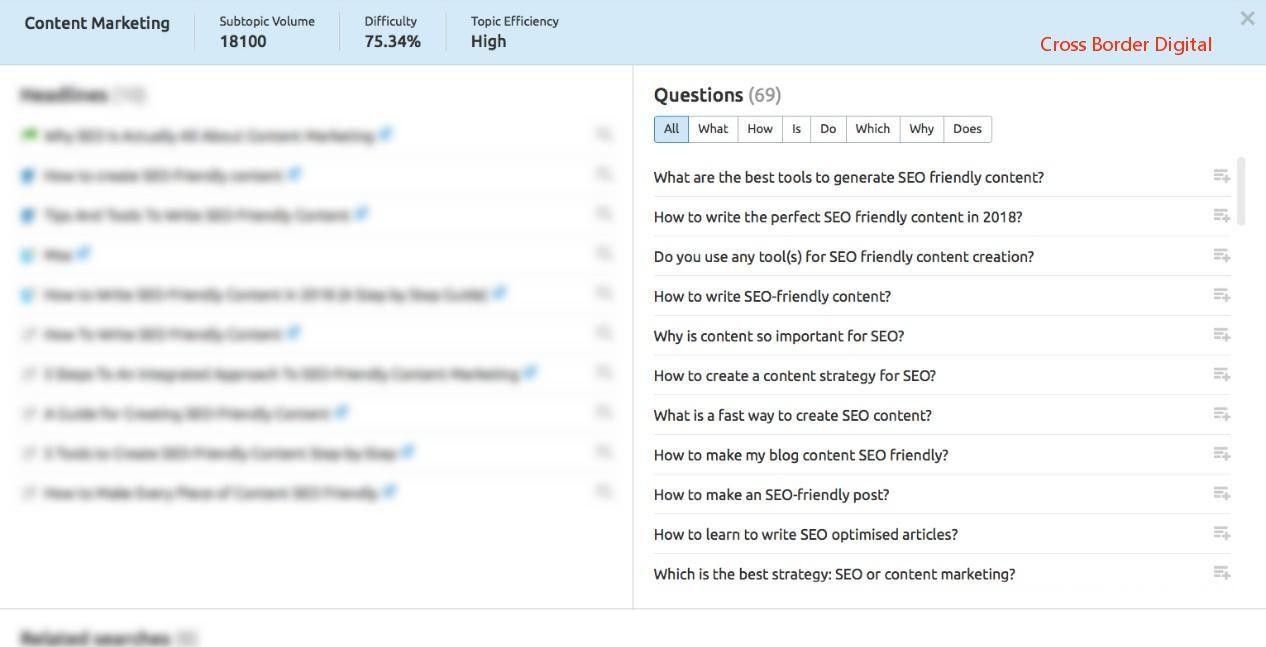
Task: Add 'Why is content so important' question icon
Action: point(1221,335)
